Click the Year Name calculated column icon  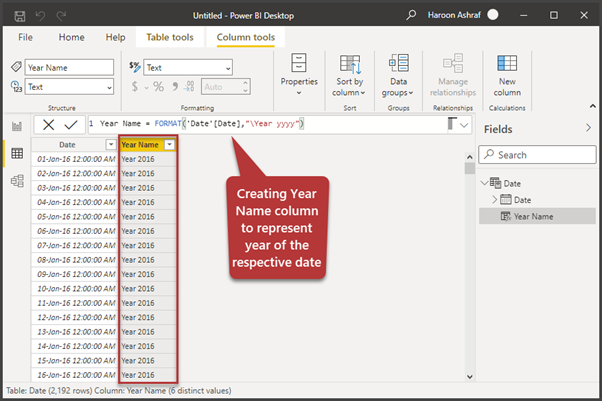[506, 216]
